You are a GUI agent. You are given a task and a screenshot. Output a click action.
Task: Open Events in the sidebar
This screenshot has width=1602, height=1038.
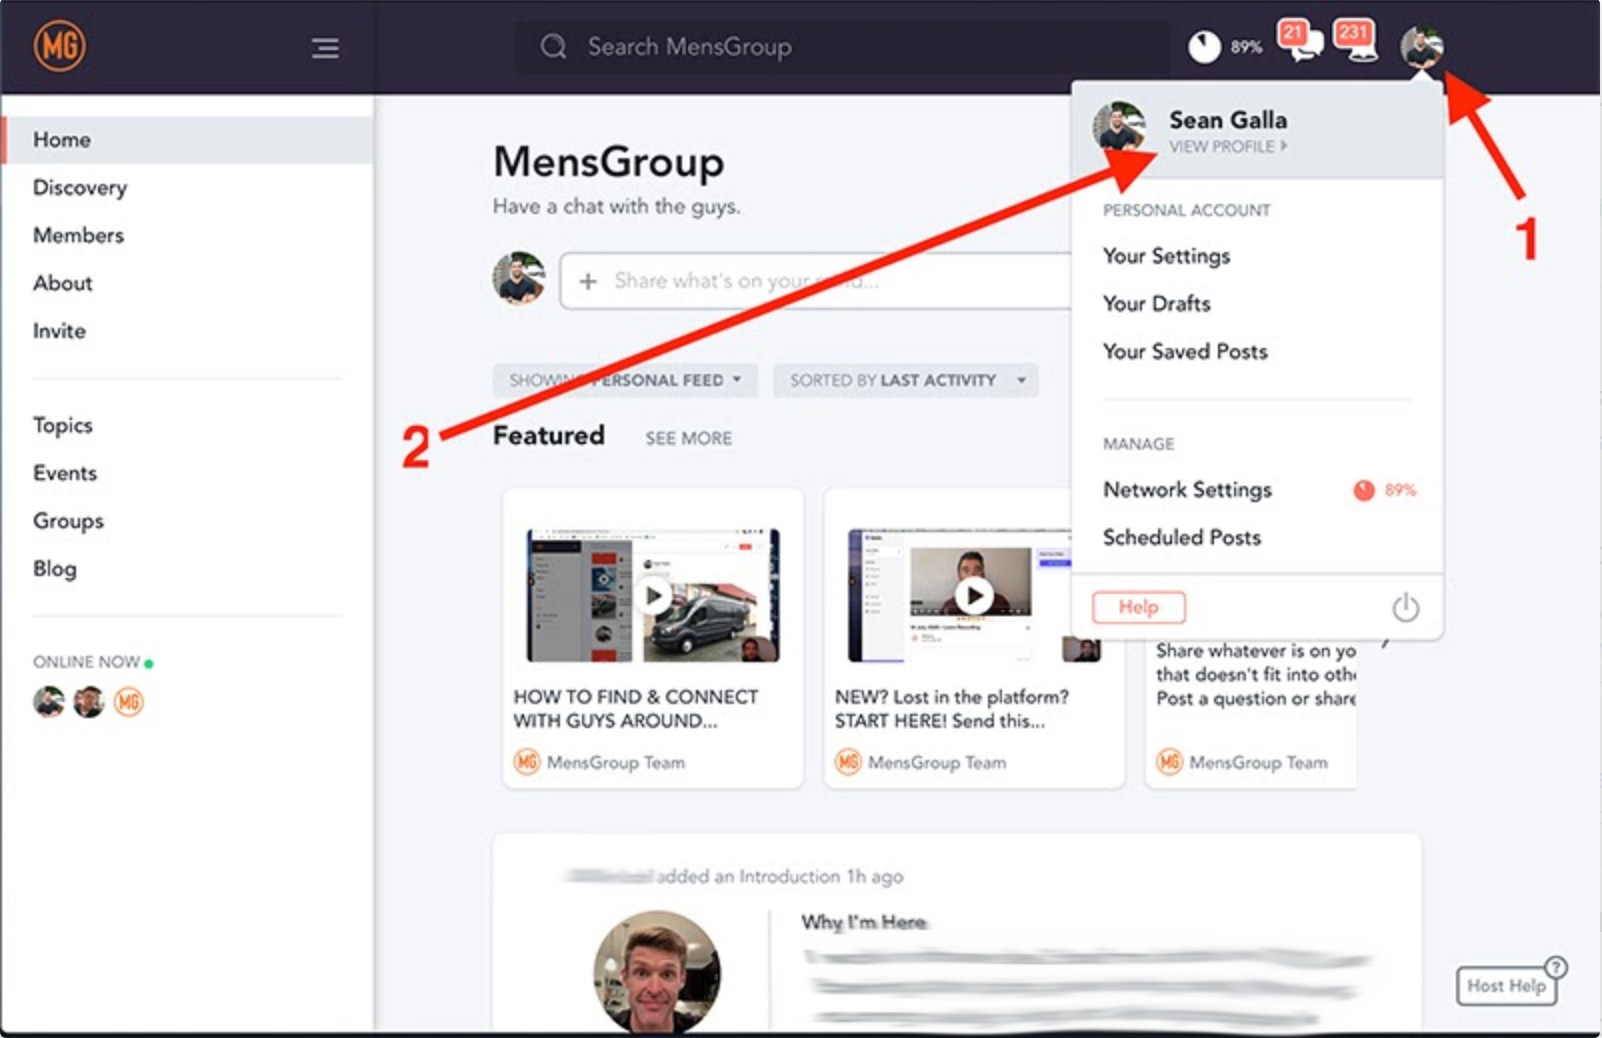65,473
